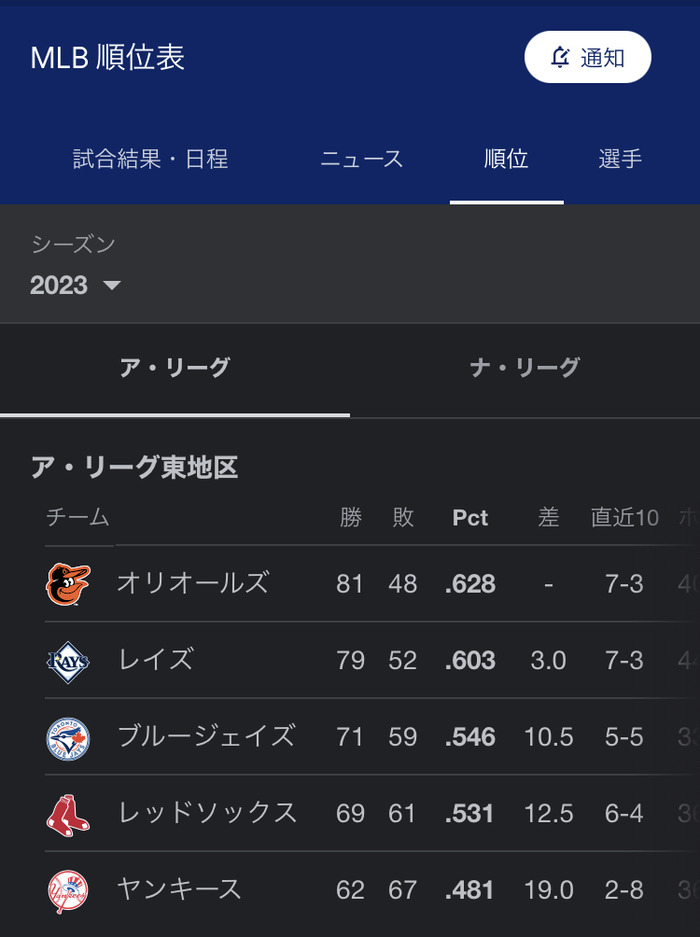Tap the 通知 notification button
Screen dimensions: 700x937
tap(588, 57)
